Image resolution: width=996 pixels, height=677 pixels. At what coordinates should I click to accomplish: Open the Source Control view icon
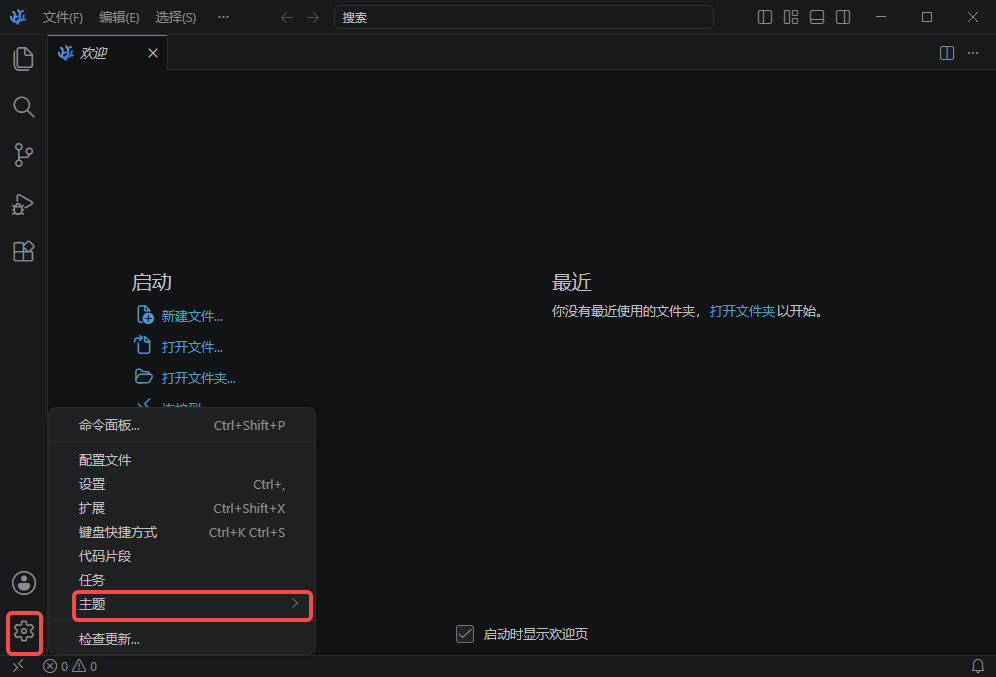24,155
